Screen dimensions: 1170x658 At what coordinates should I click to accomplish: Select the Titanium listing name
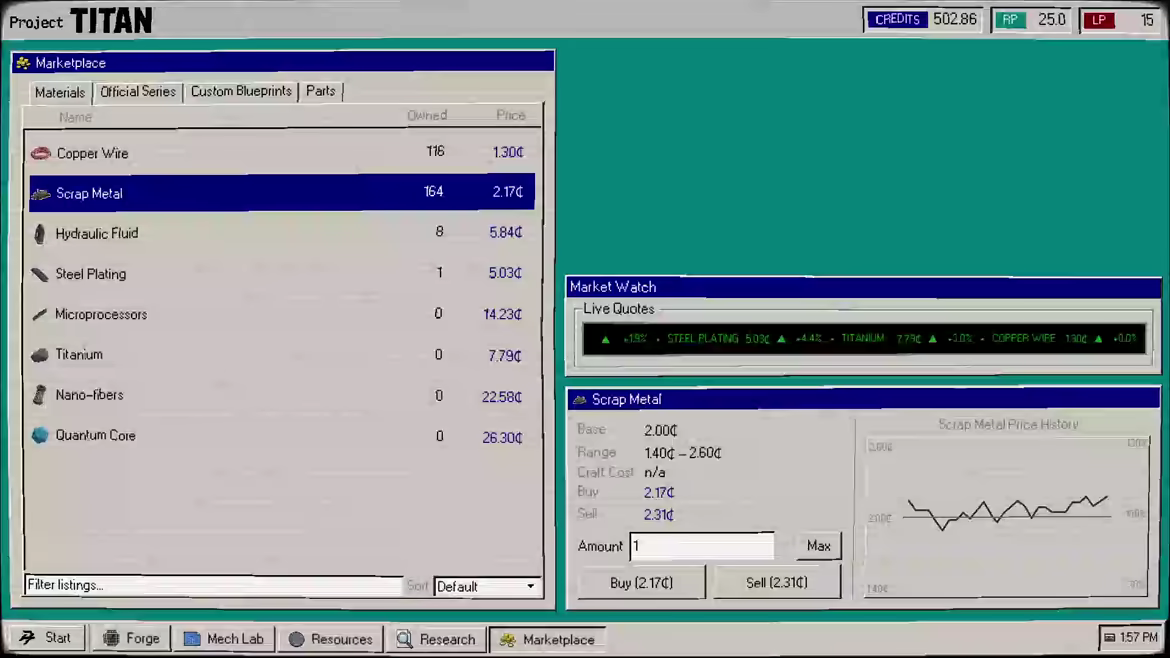click(x=79, y=355)
